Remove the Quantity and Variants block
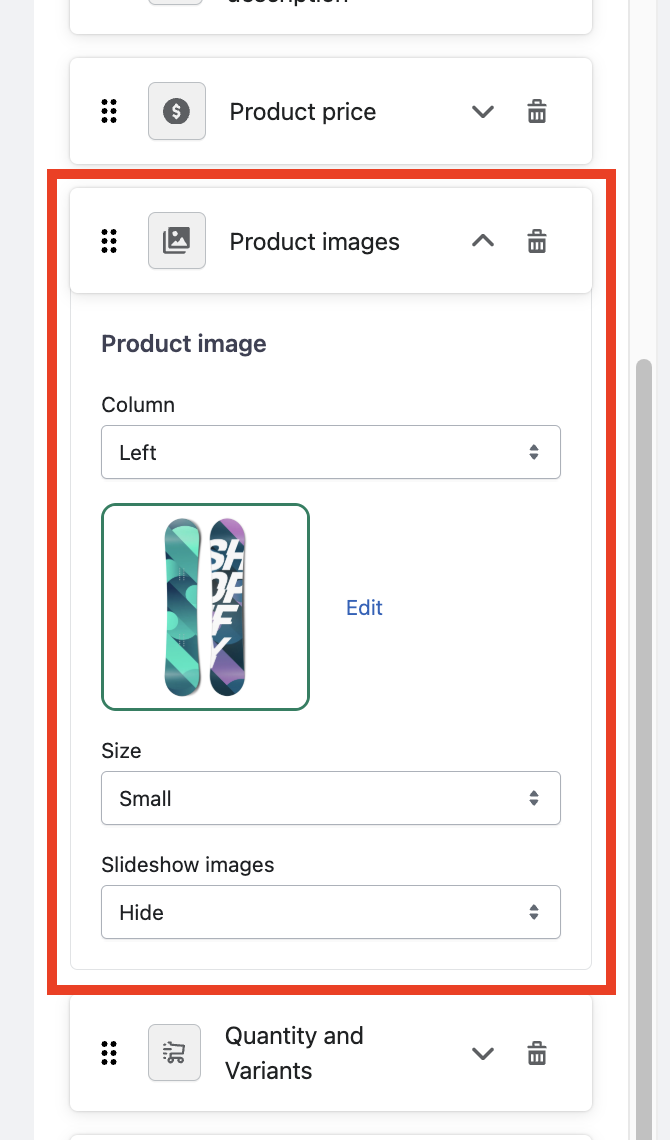Viewport: 670px width, 1140px height. tap(537, 1053)
